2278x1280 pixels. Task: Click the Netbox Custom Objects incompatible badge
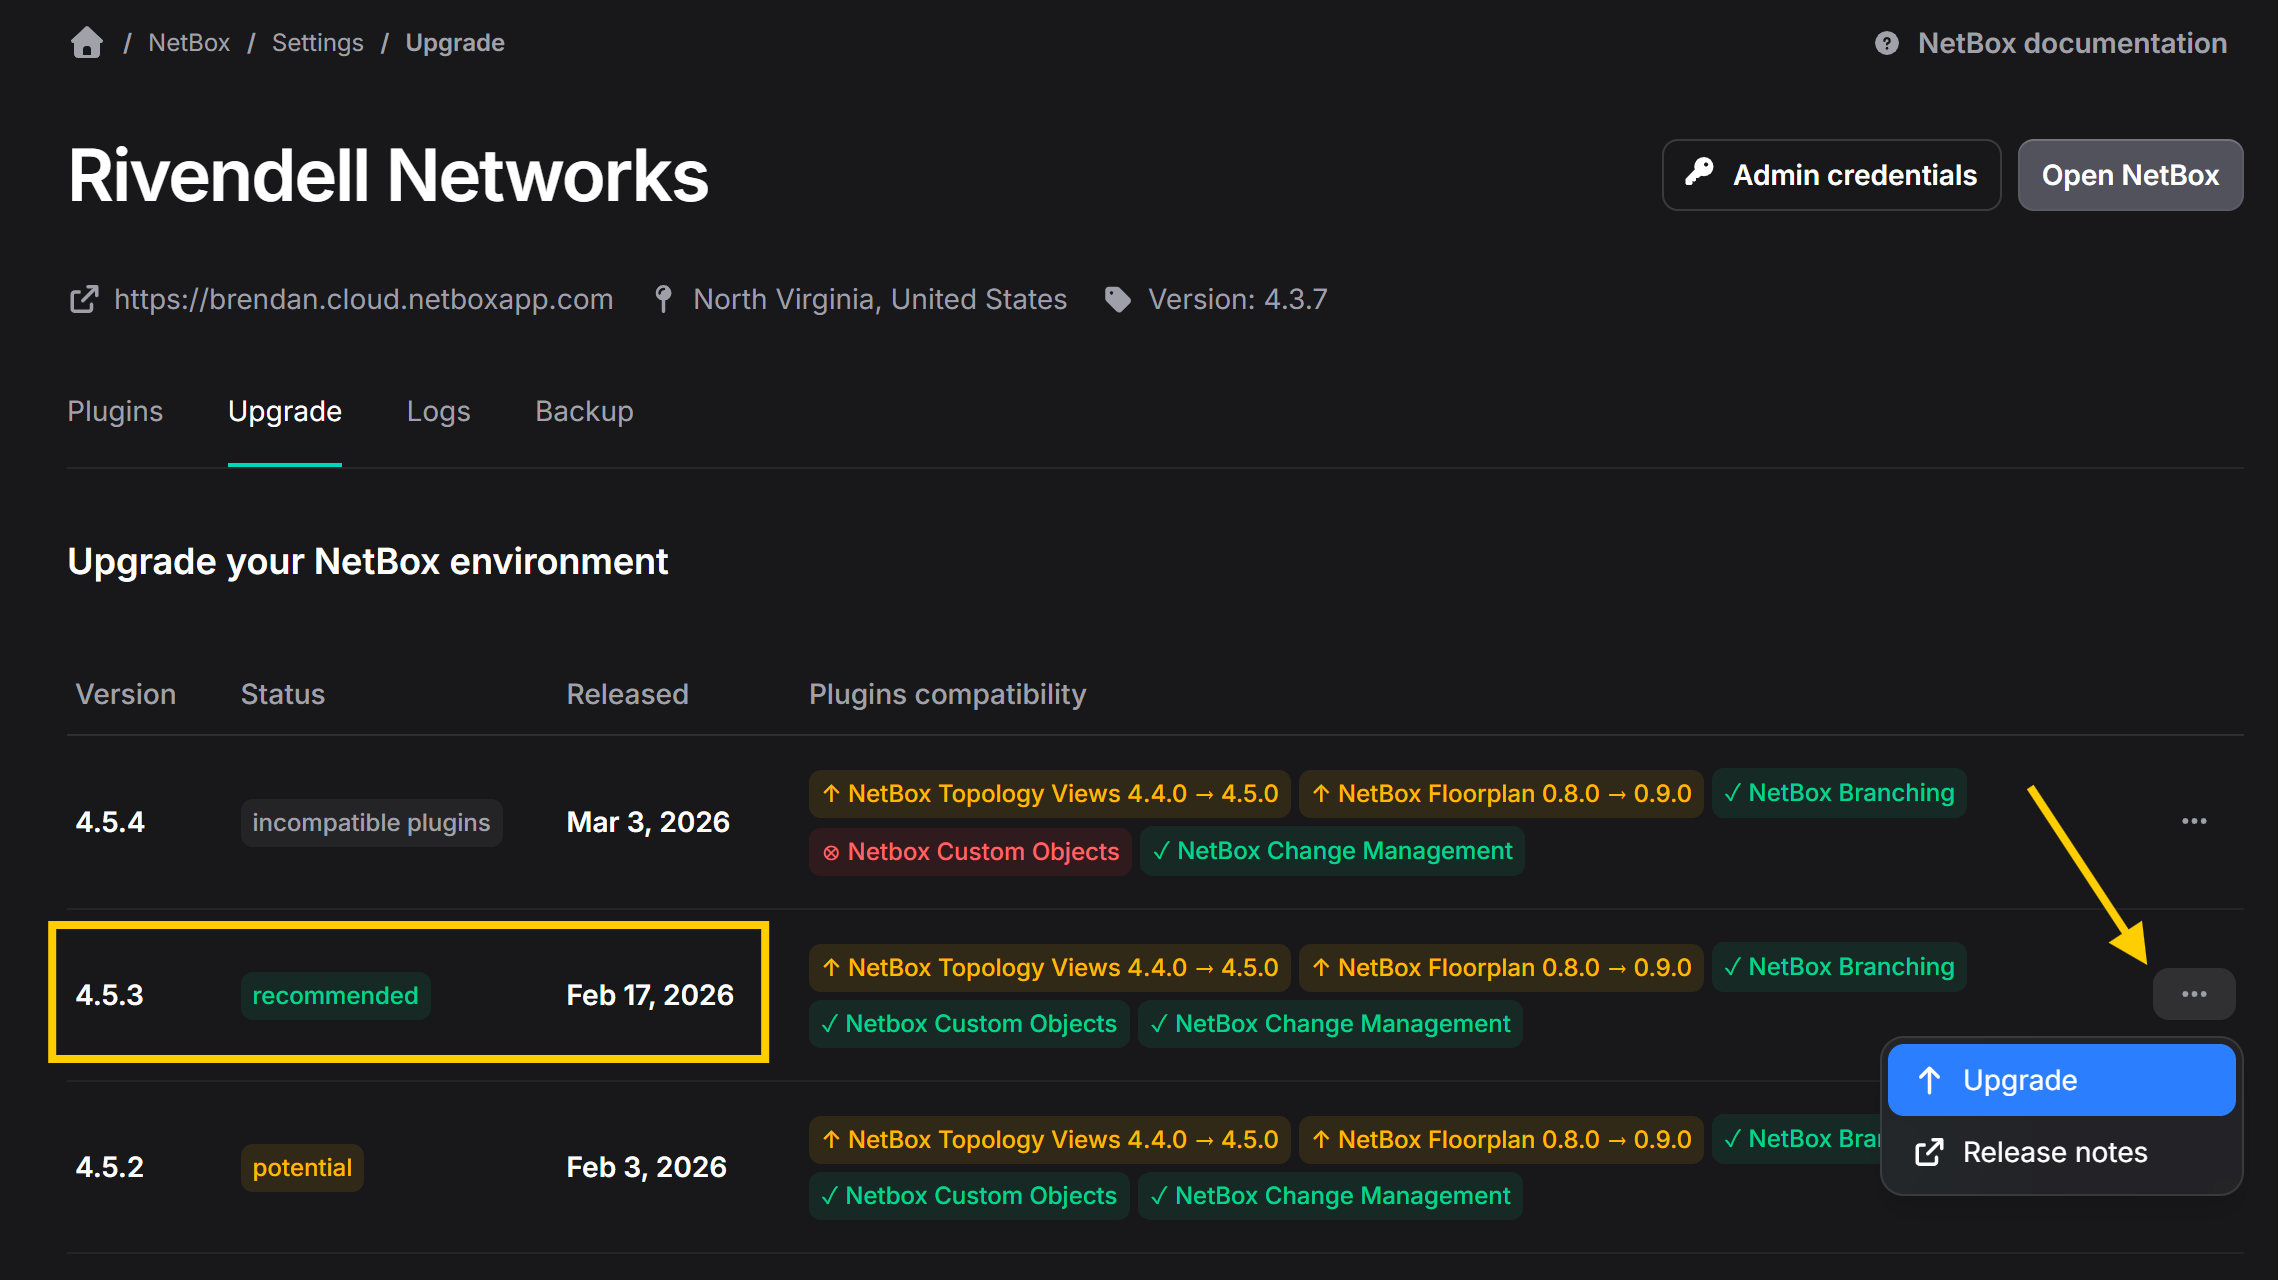click(969, 851)
